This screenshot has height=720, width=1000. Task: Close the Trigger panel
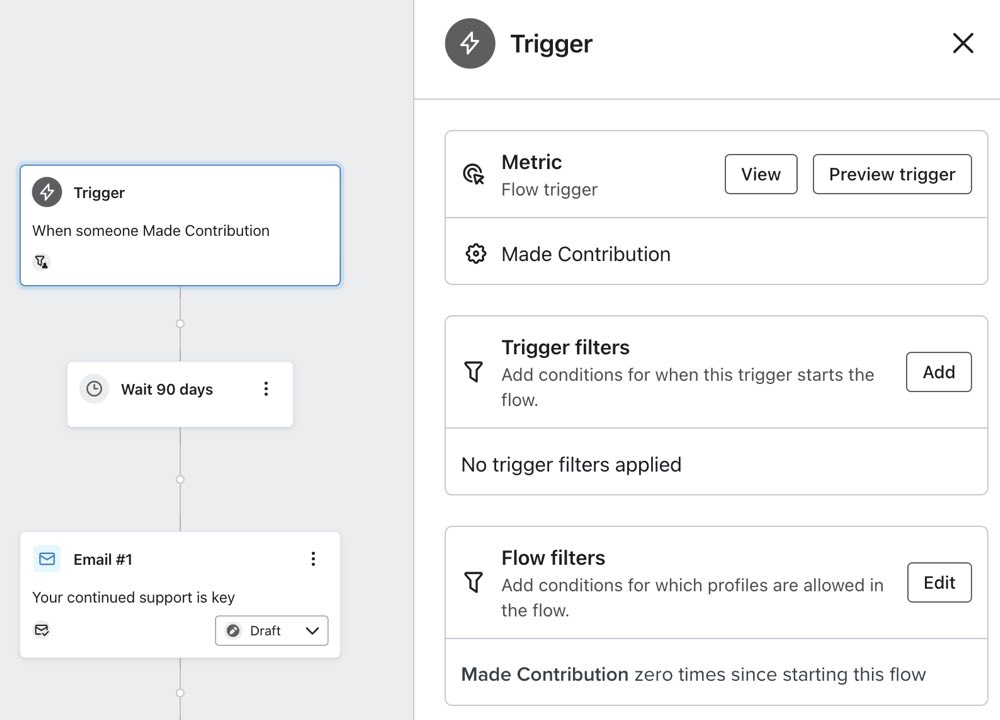coord(962,43)
